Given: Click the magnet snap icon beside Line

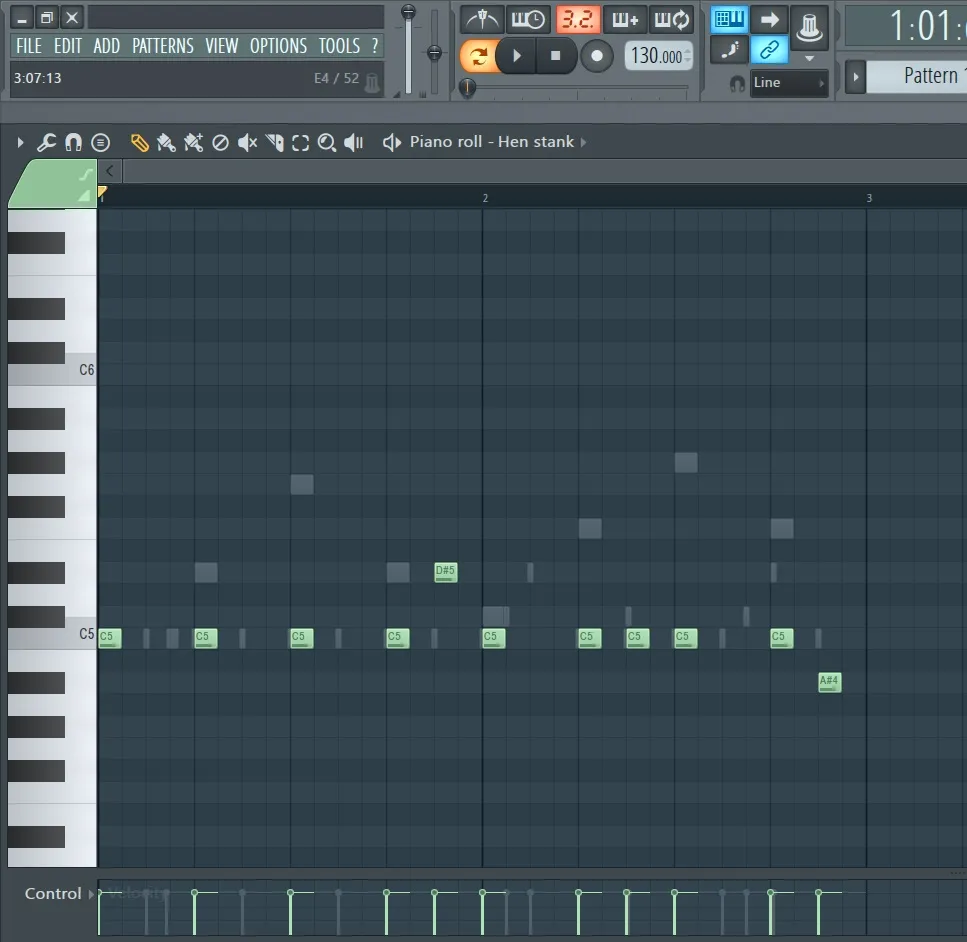Looking at the screenshot, I should pyautogui.click(x=737, y=83).
